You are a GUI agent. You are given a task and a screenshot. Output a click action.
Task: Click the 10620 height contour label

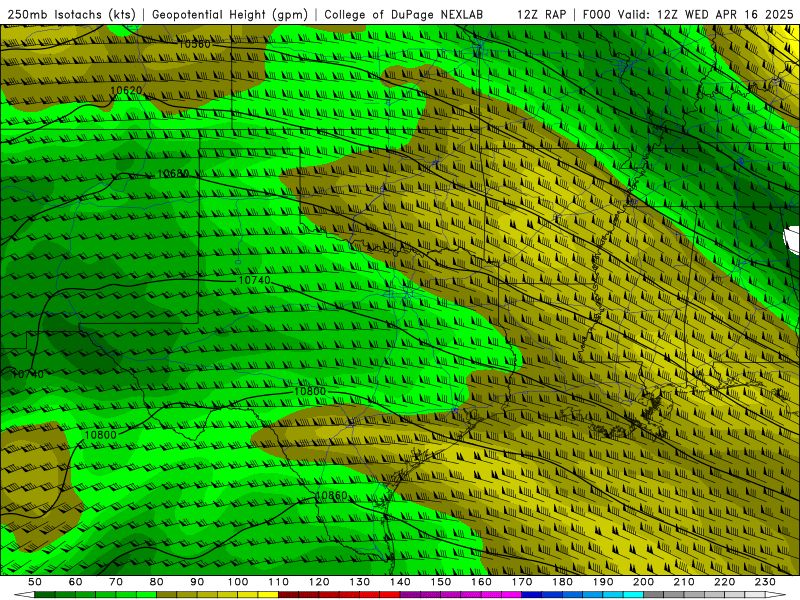point(126,91)
